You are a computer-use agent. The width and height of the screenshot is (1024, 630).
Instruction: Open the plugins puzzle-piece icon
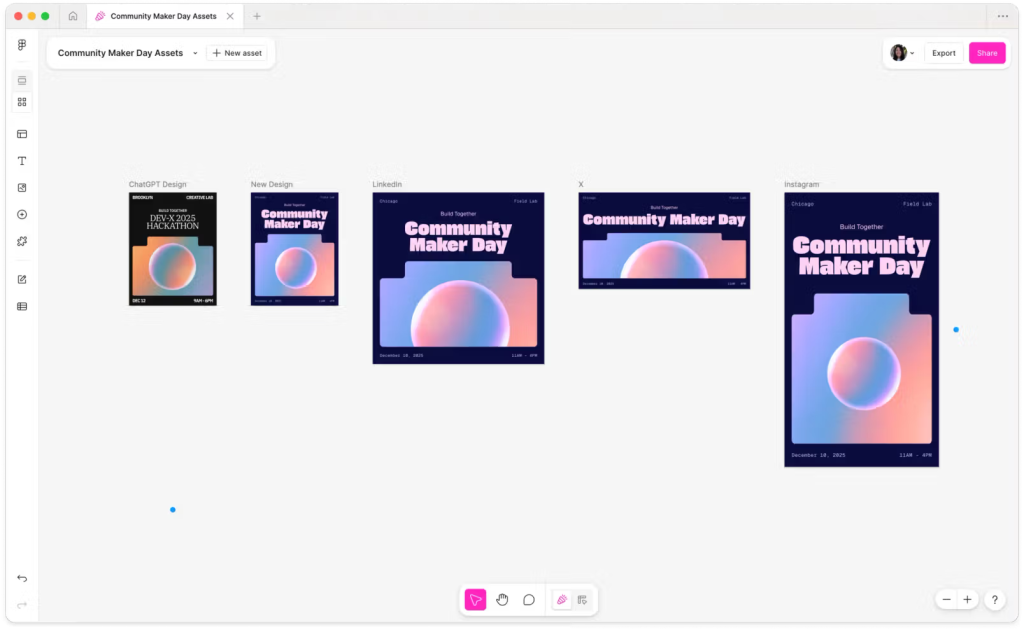coord(22,241)
